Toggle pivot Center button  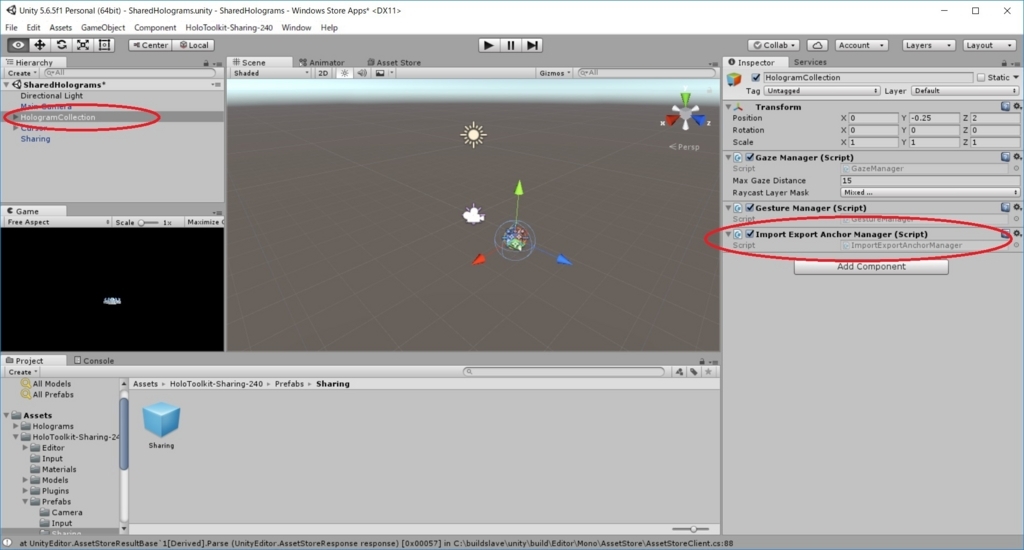pyautogui.click(x=150, y=45)
